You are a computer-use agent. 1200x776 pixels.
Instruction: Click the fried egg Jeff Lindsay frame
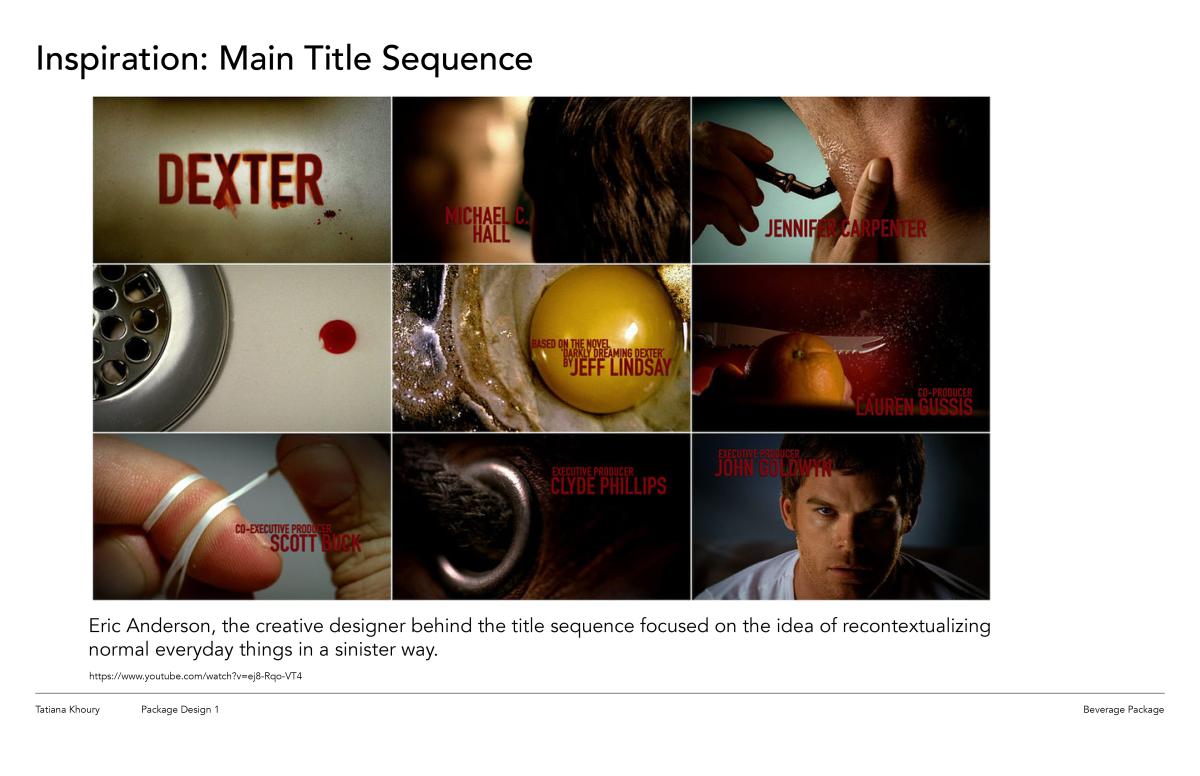click(541, 348)
